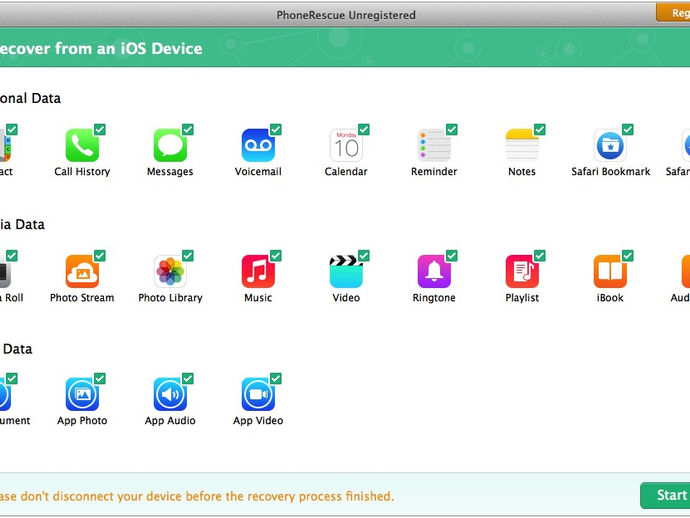This screenshot has width=690, height=518.
Task: Uncheck the App Audio checkbox
Action: tap(188, 378)
